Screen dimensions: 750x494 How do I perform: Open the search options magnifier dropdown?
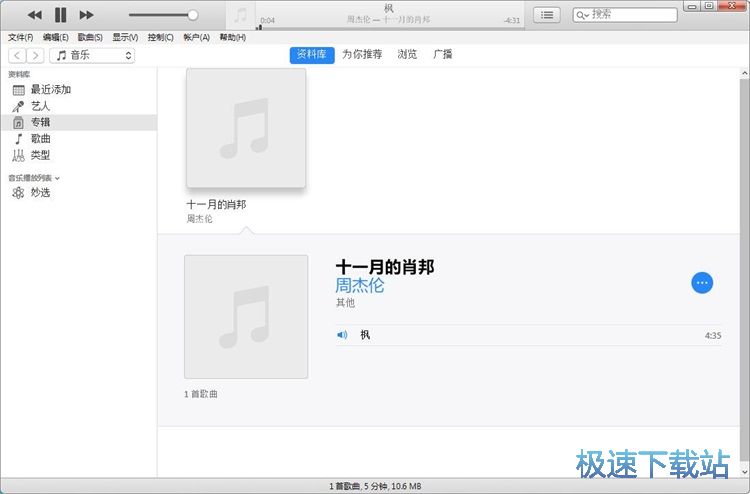pyautogui.click(x=582, y=15)
